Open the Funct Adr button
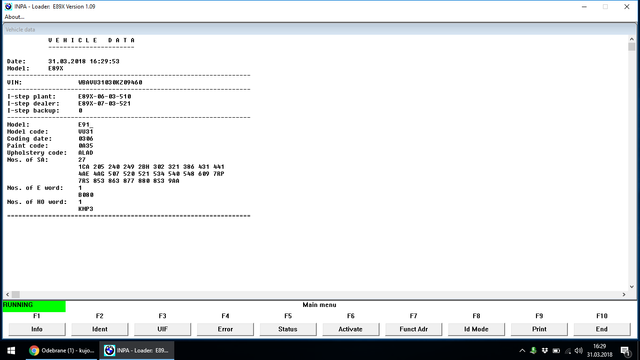Image resolution: width=640 pixels, height=360 pixels. [x=413, y=329]
